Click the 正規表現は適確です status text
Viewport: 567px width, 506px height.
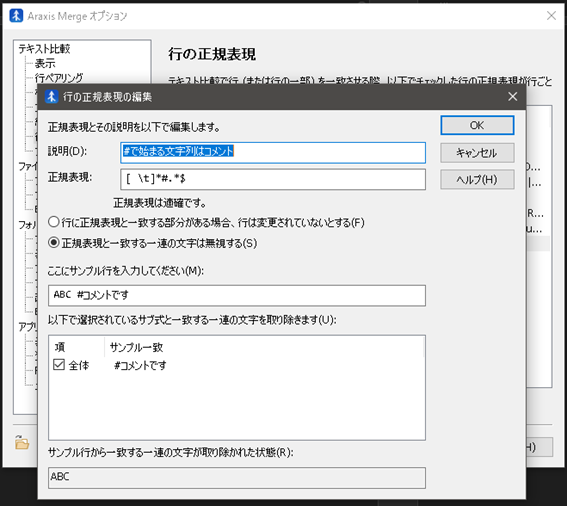[159, 203]
